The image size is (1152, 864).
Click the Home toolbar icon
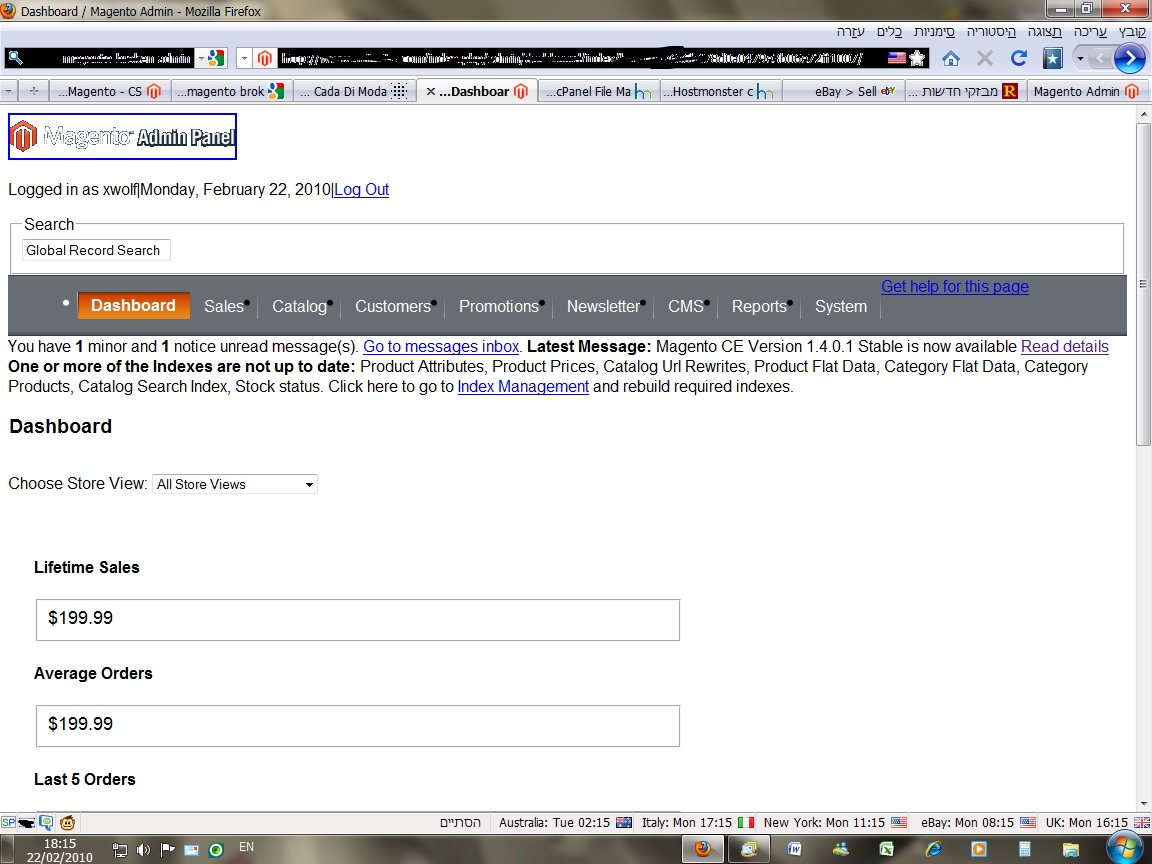point(951,58)
